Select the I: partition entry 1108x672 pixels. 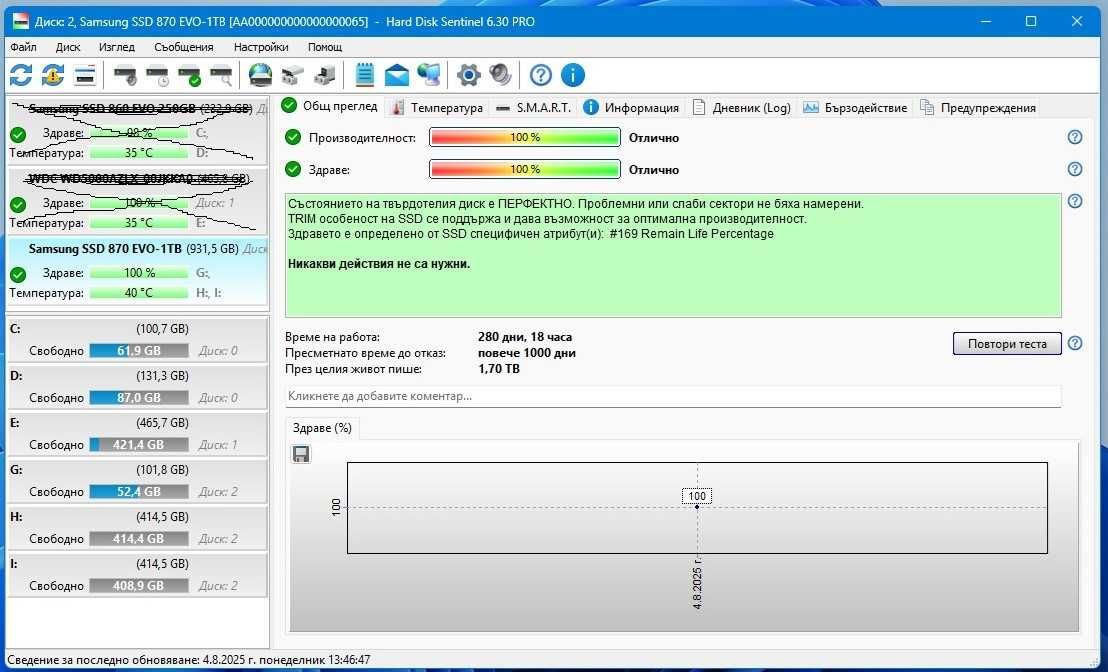tap(138, 574)
